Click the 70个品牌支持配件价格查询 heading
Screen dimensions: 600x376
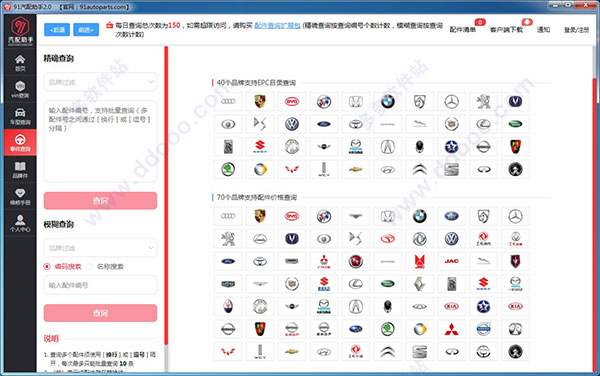257,197
